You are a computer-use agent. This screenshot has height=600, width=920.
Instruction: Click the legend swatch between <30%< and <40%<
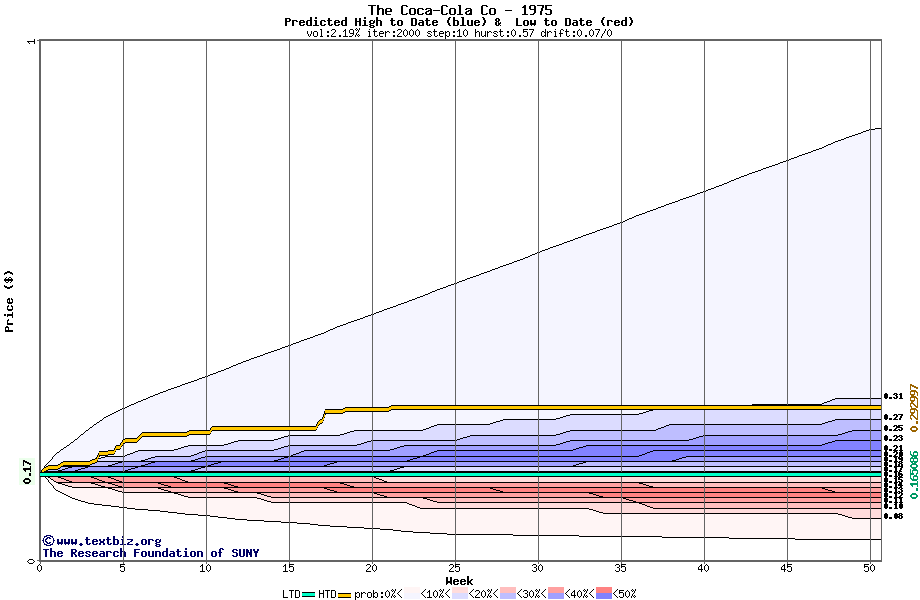click(556, 594)
